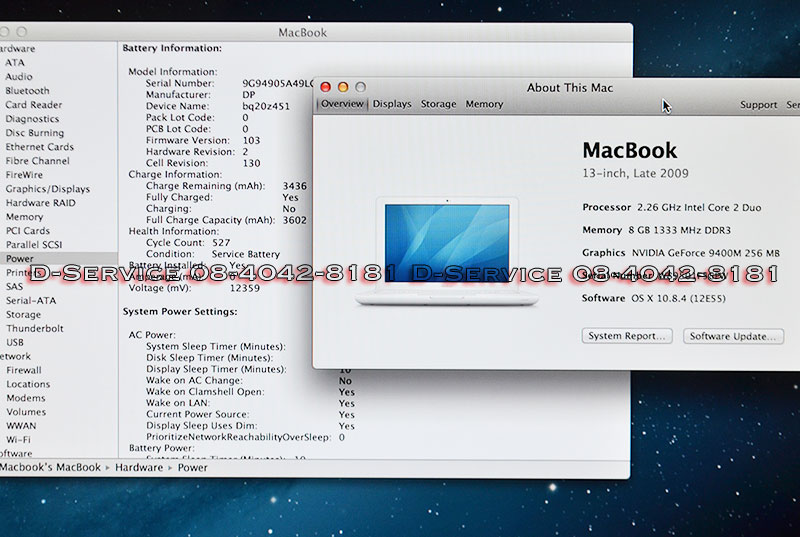Screen dimensions: 800x537
Task: Click the Device Name value bq20z451
Action: click(x=266, y=107)
